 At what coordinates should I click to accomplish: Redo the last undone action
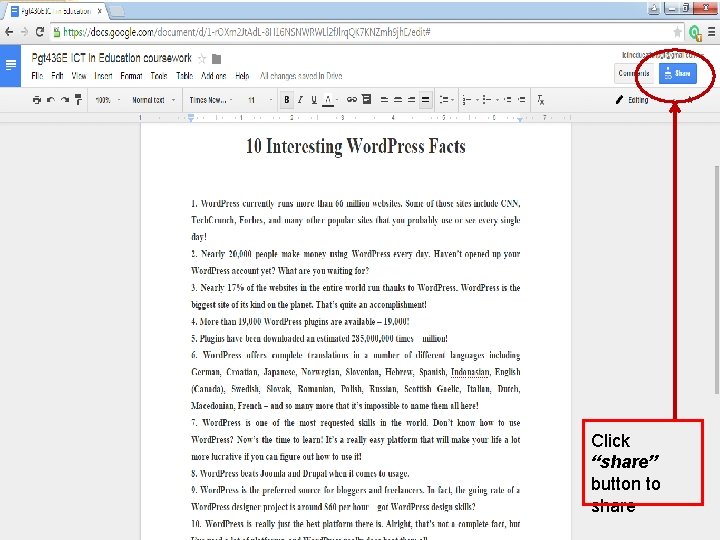point(65,100)
